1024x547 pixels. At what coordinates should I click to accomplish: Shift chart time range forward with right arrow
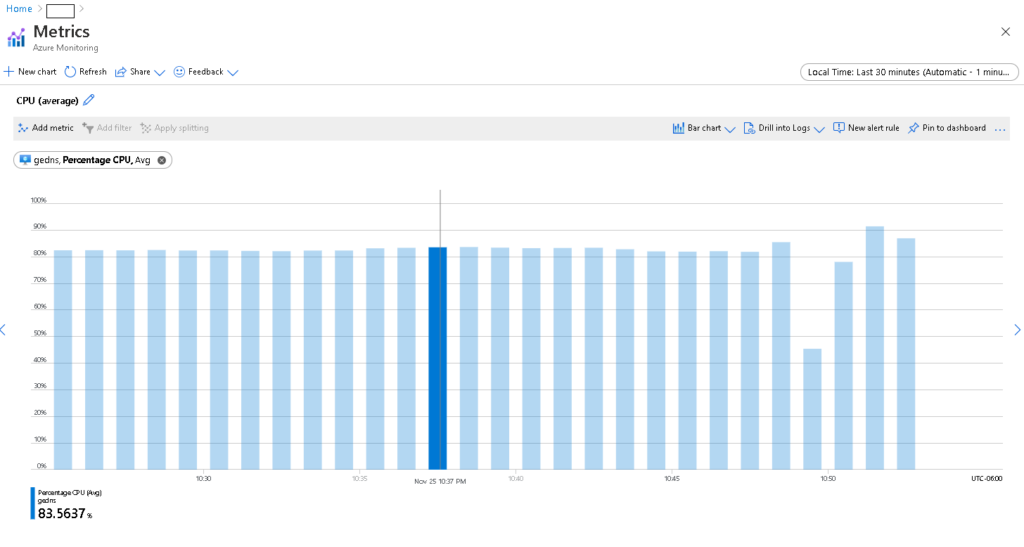click(x=1017, y=330)
